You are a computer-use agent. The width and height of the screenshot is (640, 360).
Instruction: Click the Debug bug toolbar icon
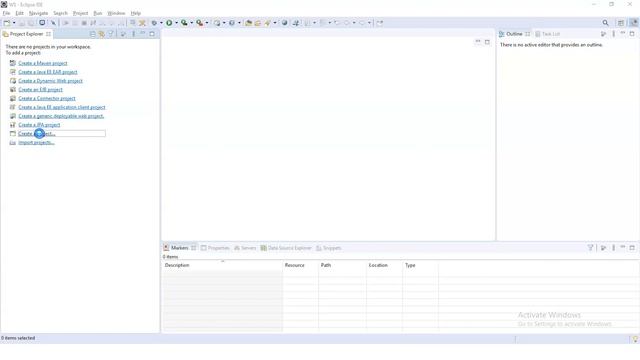[154, 23]
